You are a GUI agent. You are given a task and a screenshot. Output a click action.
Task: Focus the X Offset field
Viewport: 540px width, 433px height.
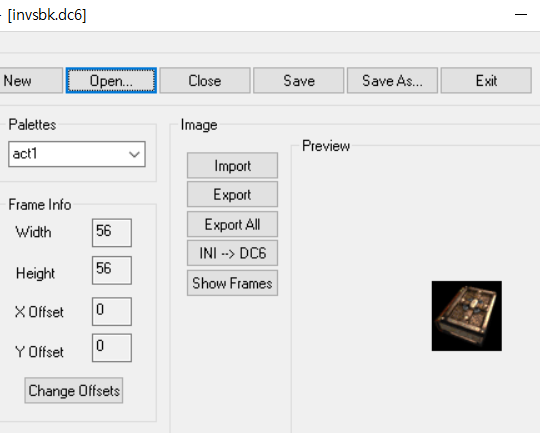pyautogui.click(x=112, y=311)
